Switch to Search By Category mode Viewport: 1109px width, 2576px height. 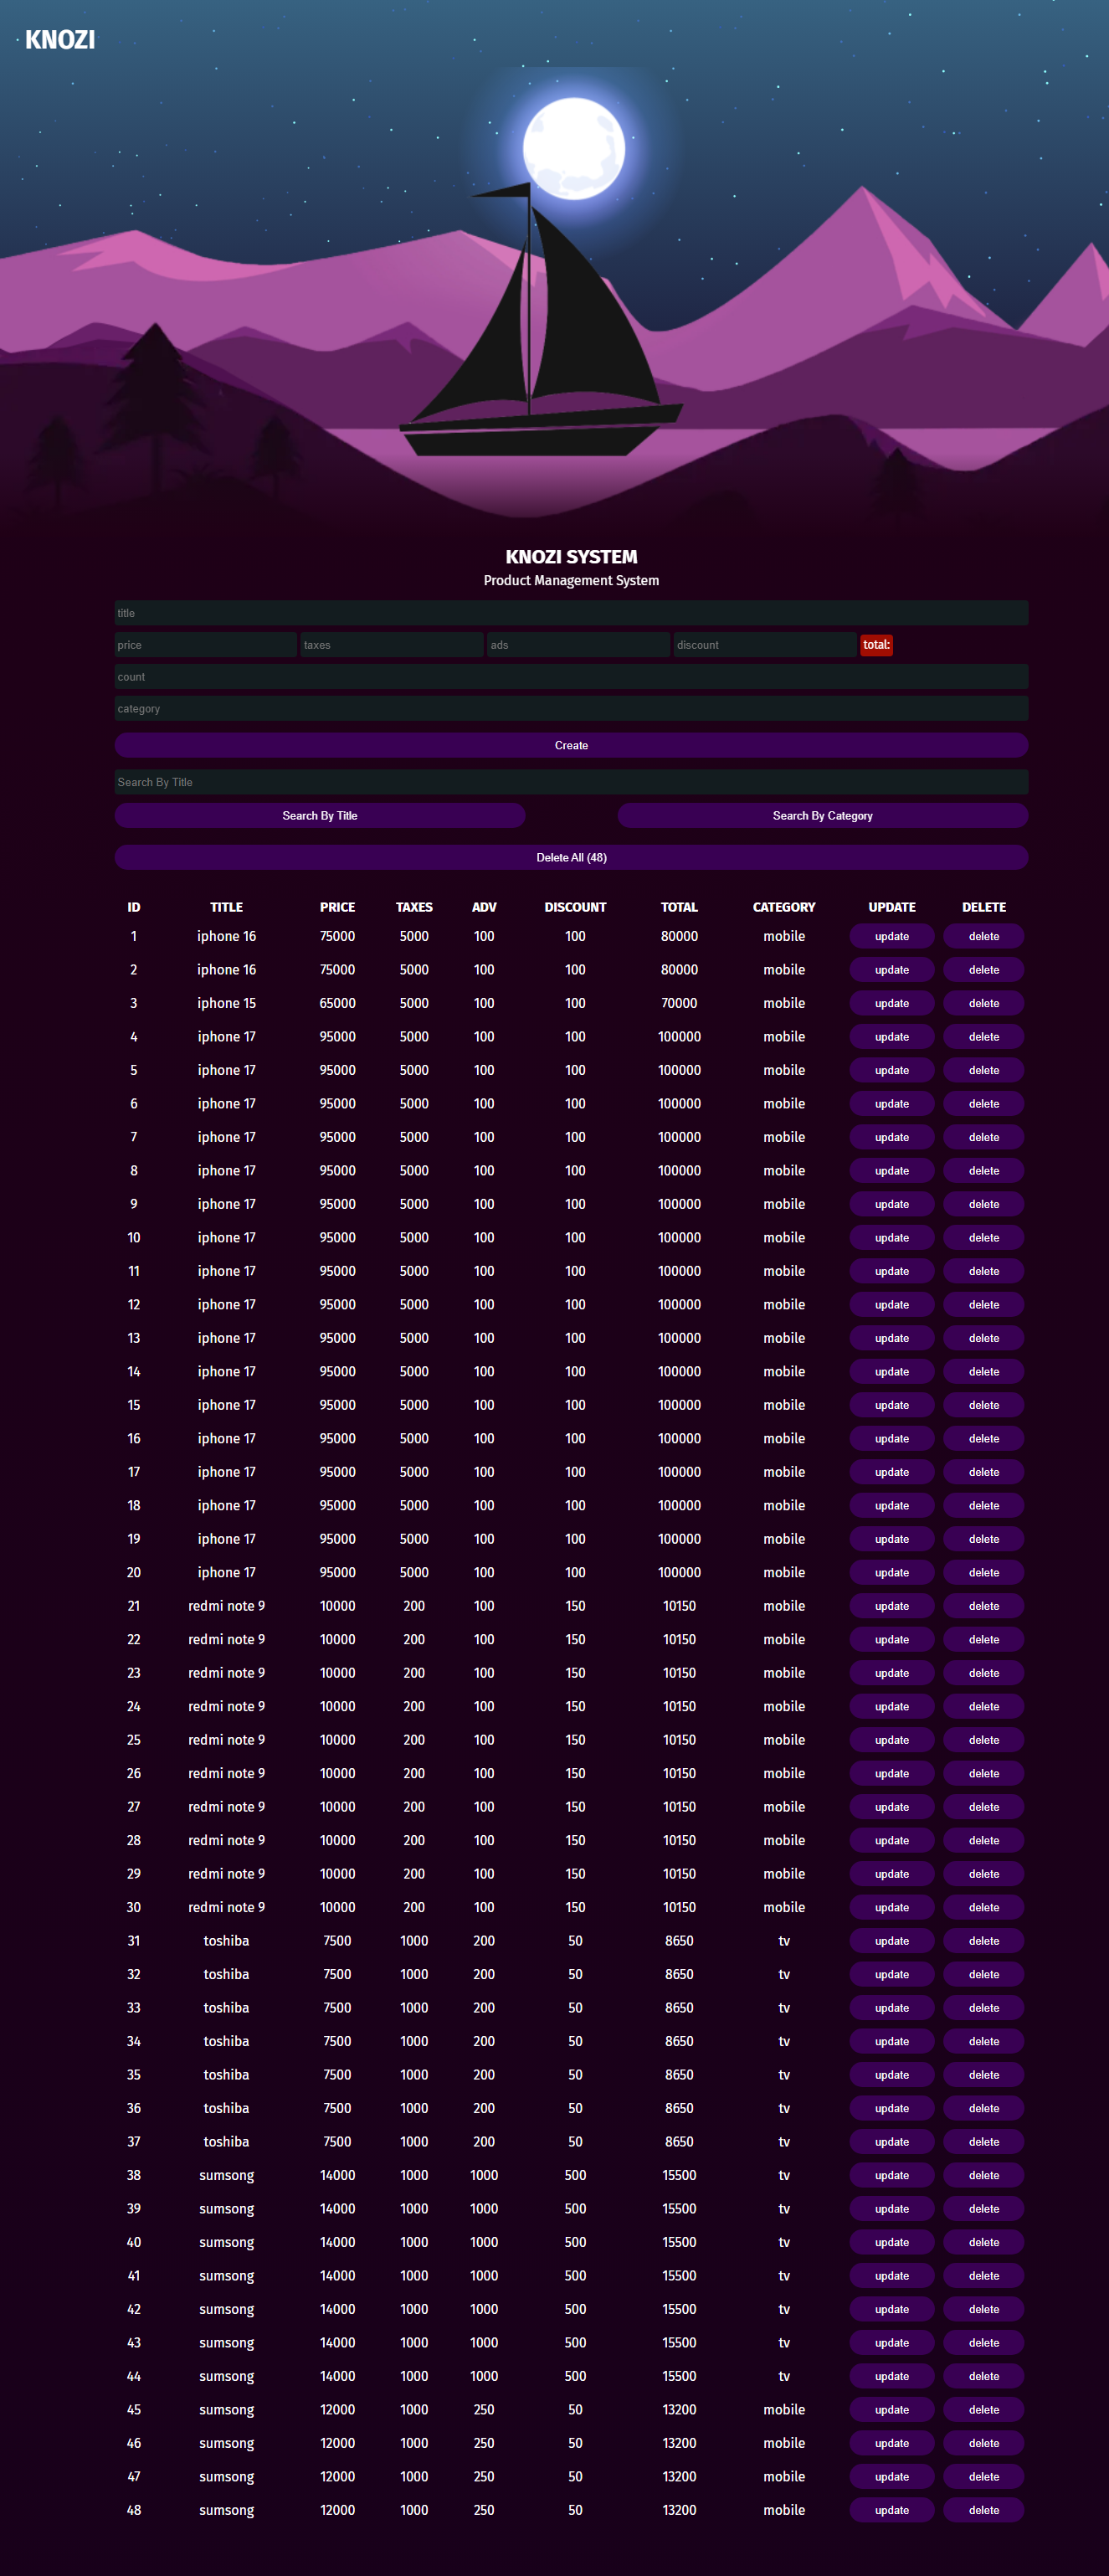(822, 816)
